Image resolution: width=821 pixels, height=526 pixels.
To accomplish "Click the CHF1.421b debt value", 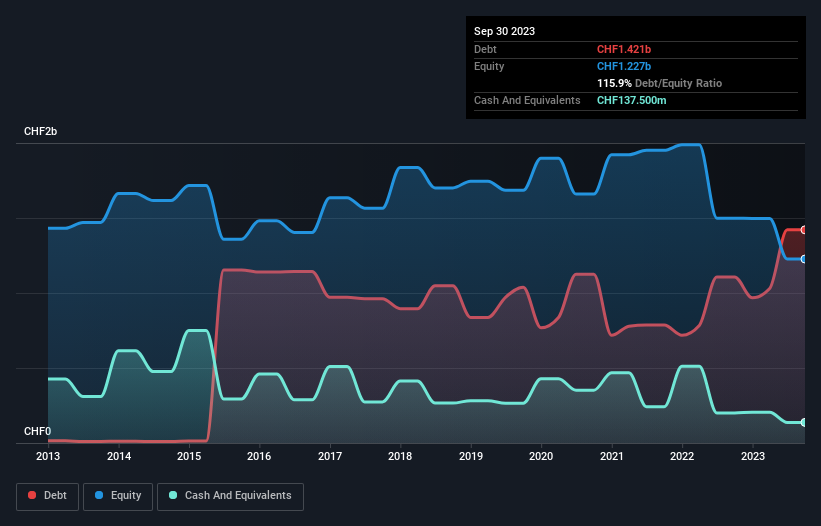I will pyautogui.click(x=624, y=49).
